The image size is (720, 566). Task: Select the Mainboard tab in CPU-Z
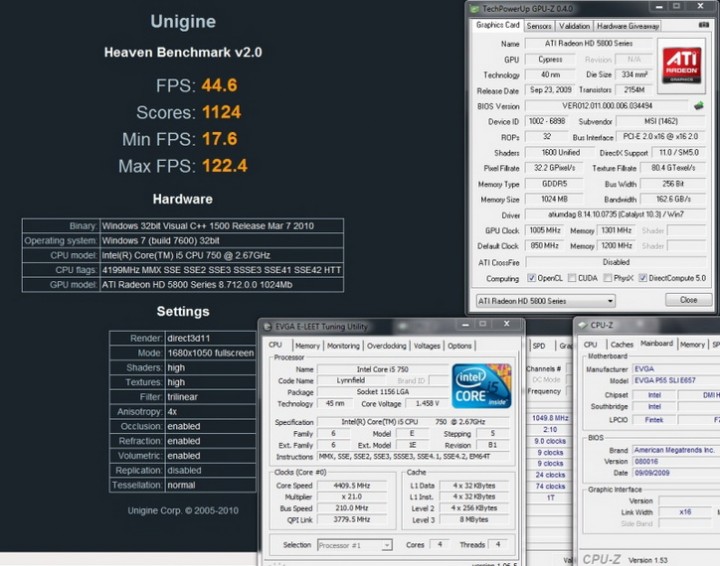coord(657,343)
